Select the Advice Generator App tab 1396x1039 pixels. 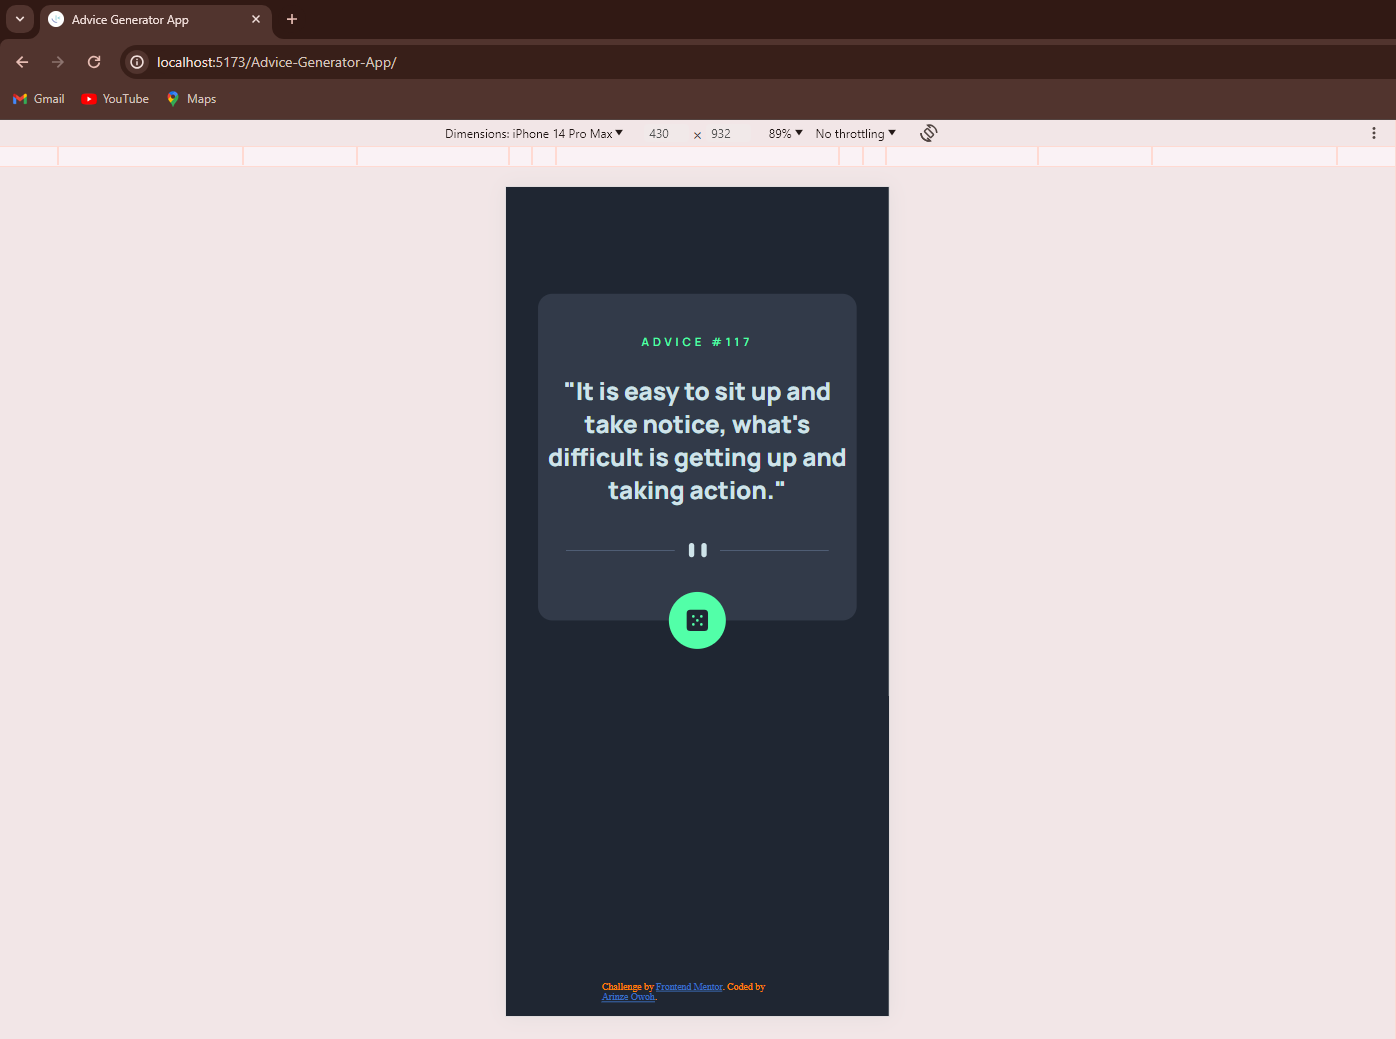pos(156,19)
